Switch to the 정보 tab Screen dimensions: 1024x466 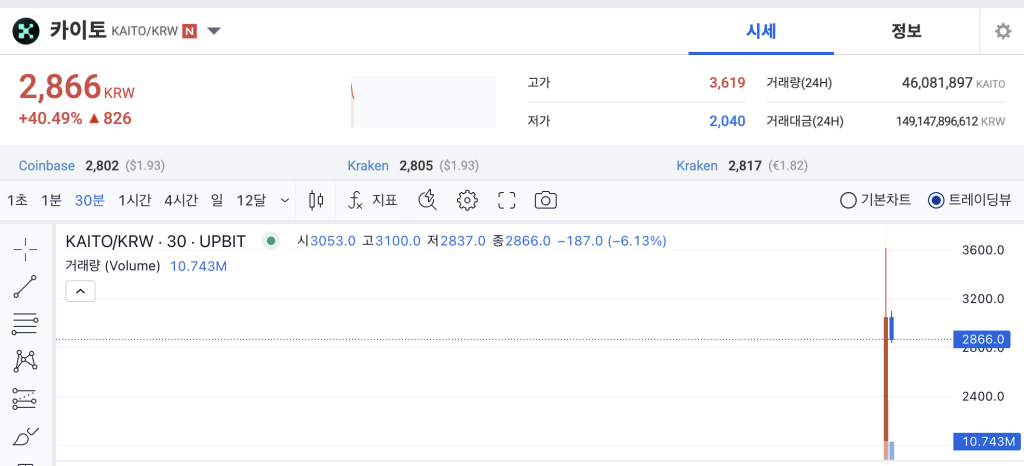pos(906,31)
